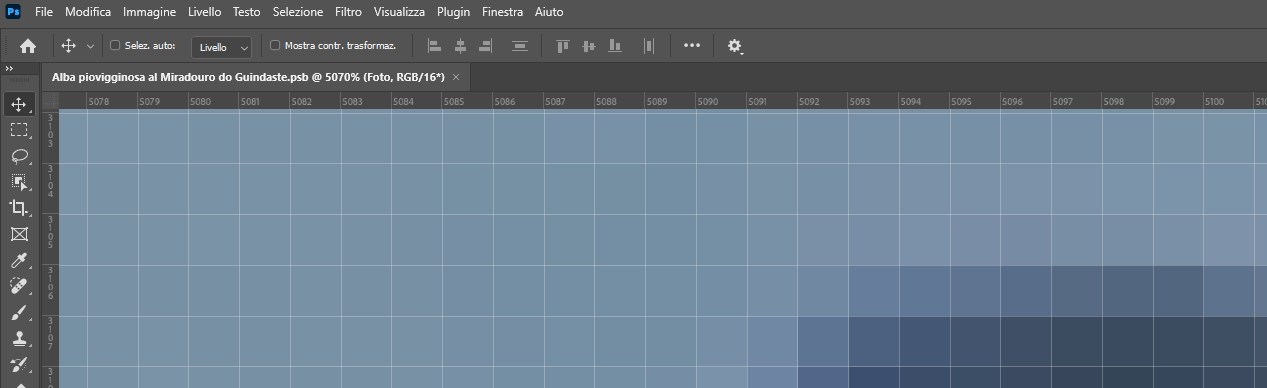Select the Frame tool
This screenshot has width=1267, height=388.
[x=19, y=234]
